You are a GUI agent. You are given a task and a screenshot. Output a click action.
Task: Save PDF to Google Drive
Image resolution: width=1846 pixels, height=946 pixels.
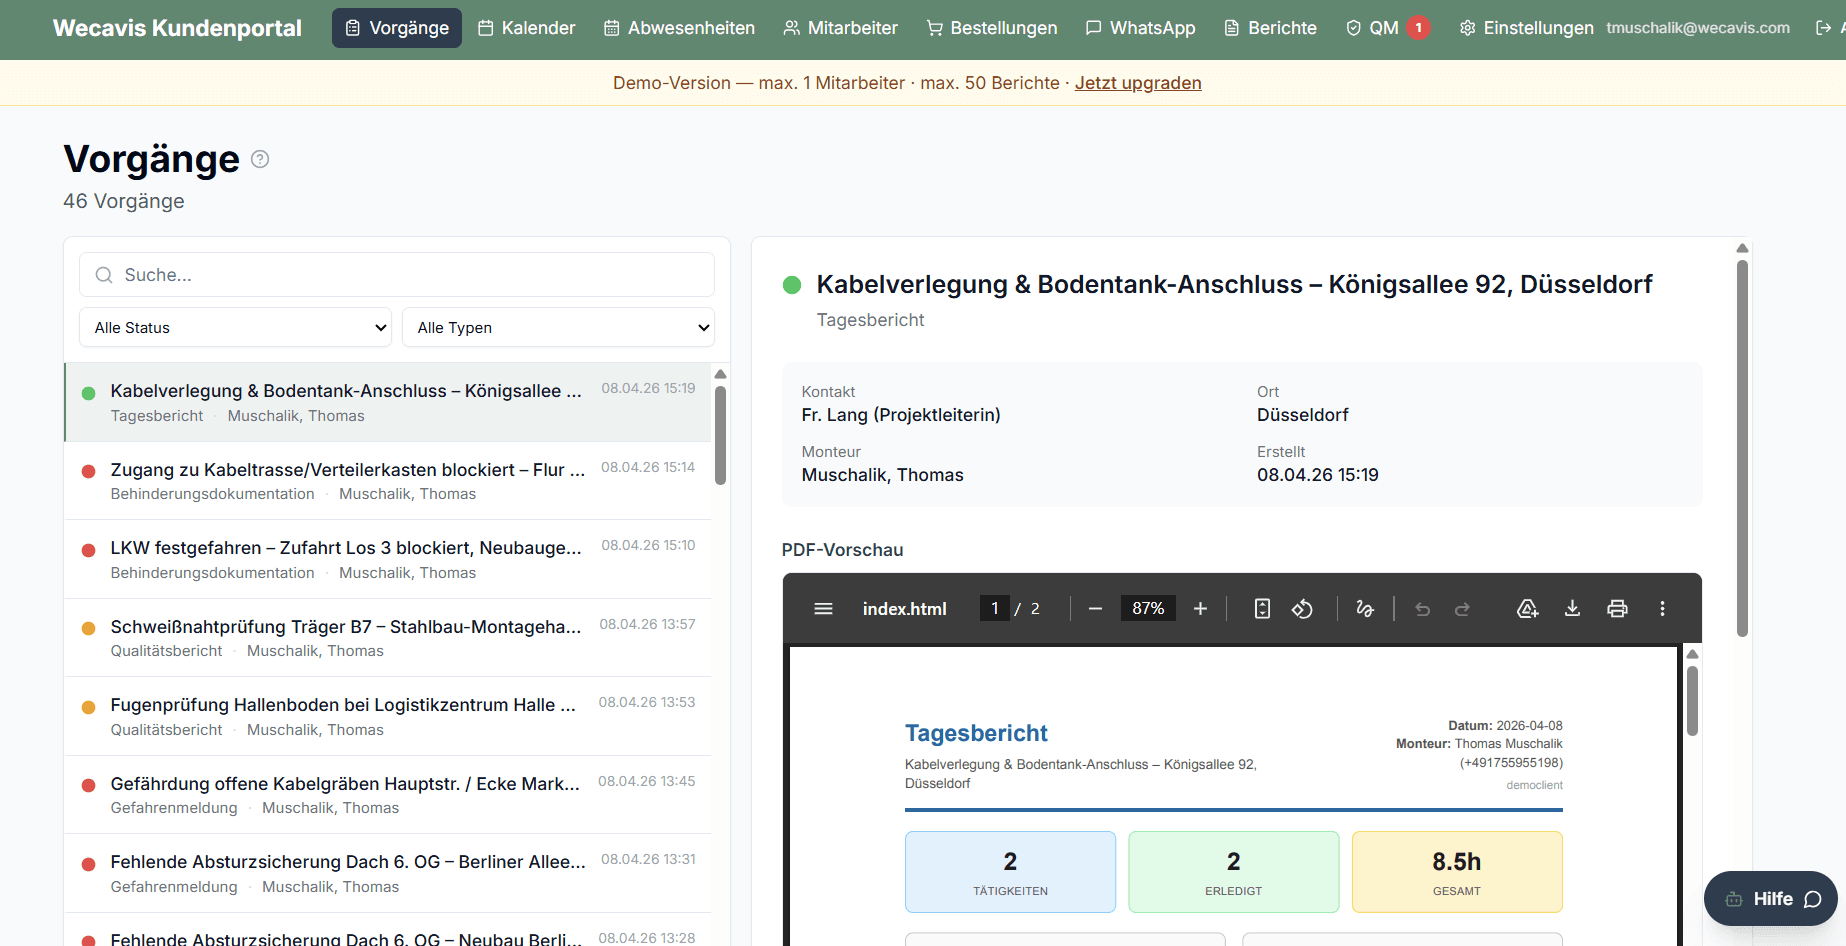coord(1527,609)
